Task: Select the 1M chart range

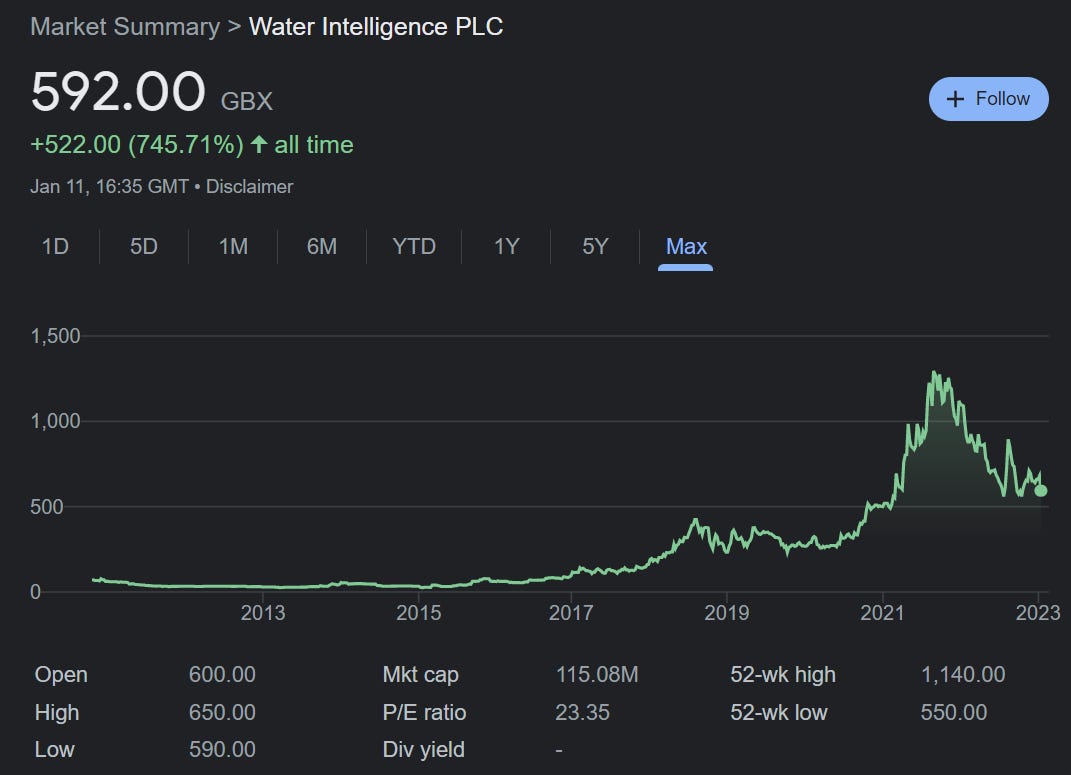Action: point(232,246)
